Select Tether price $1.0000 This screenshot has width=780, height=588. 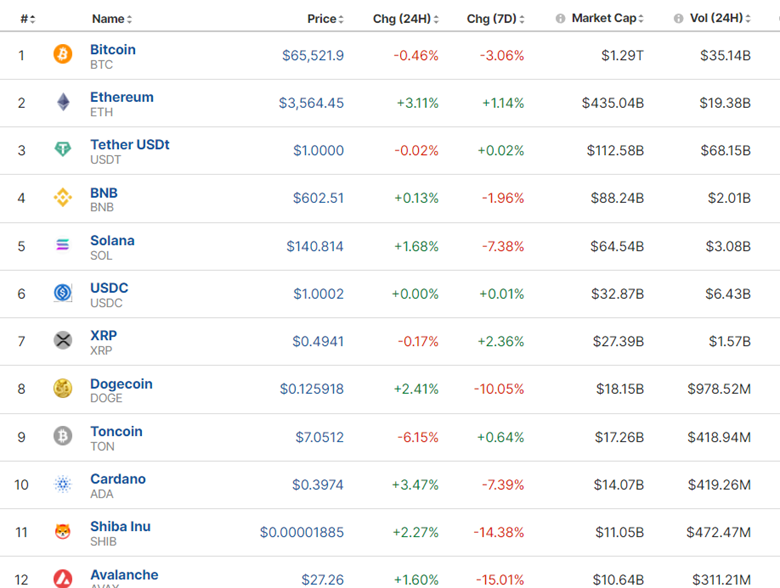pos(318,150)
